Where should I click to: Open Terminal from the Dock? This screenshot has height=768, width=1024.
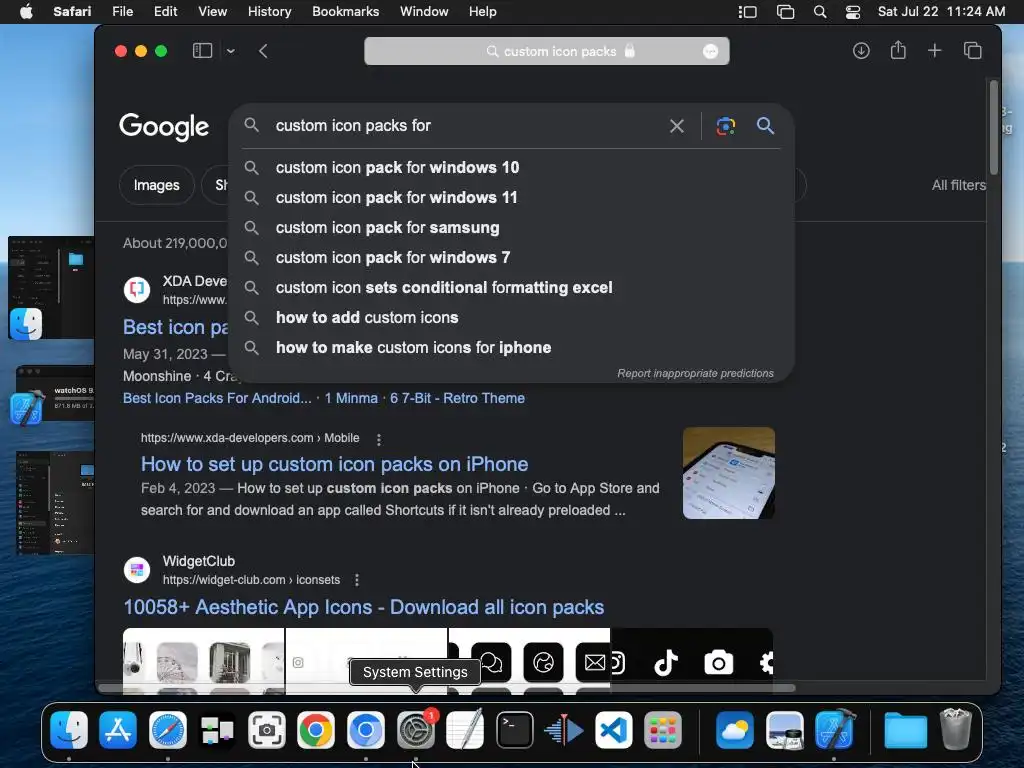(x=515, y=729)
